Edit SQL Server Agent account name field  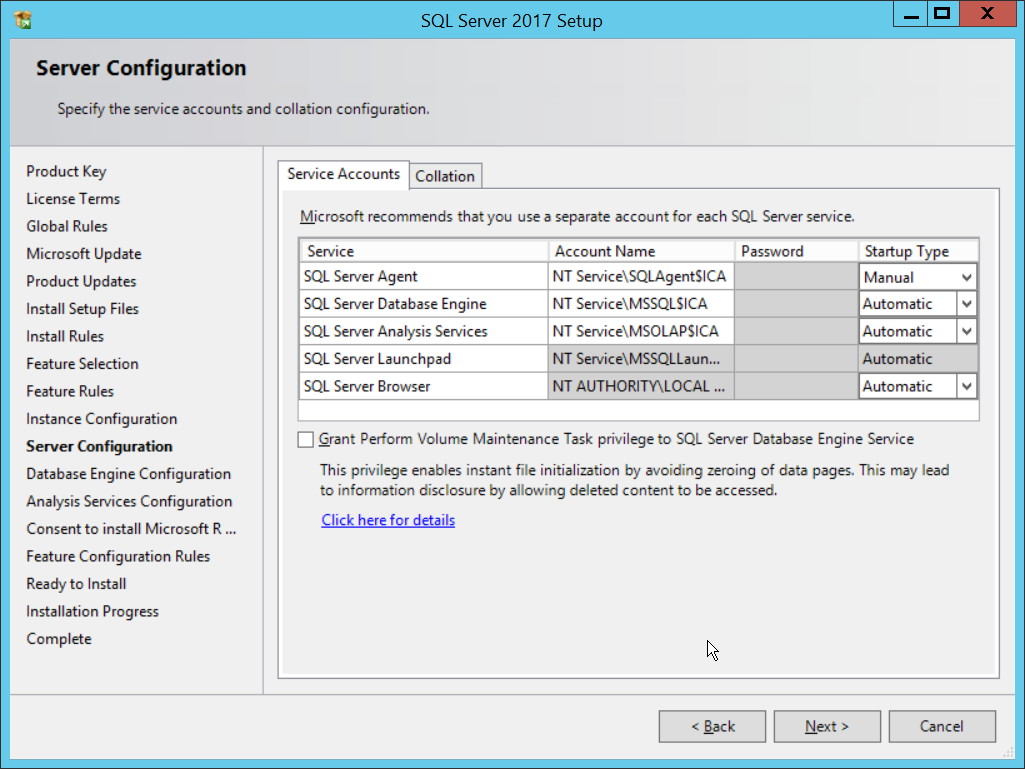pos(640,277)
